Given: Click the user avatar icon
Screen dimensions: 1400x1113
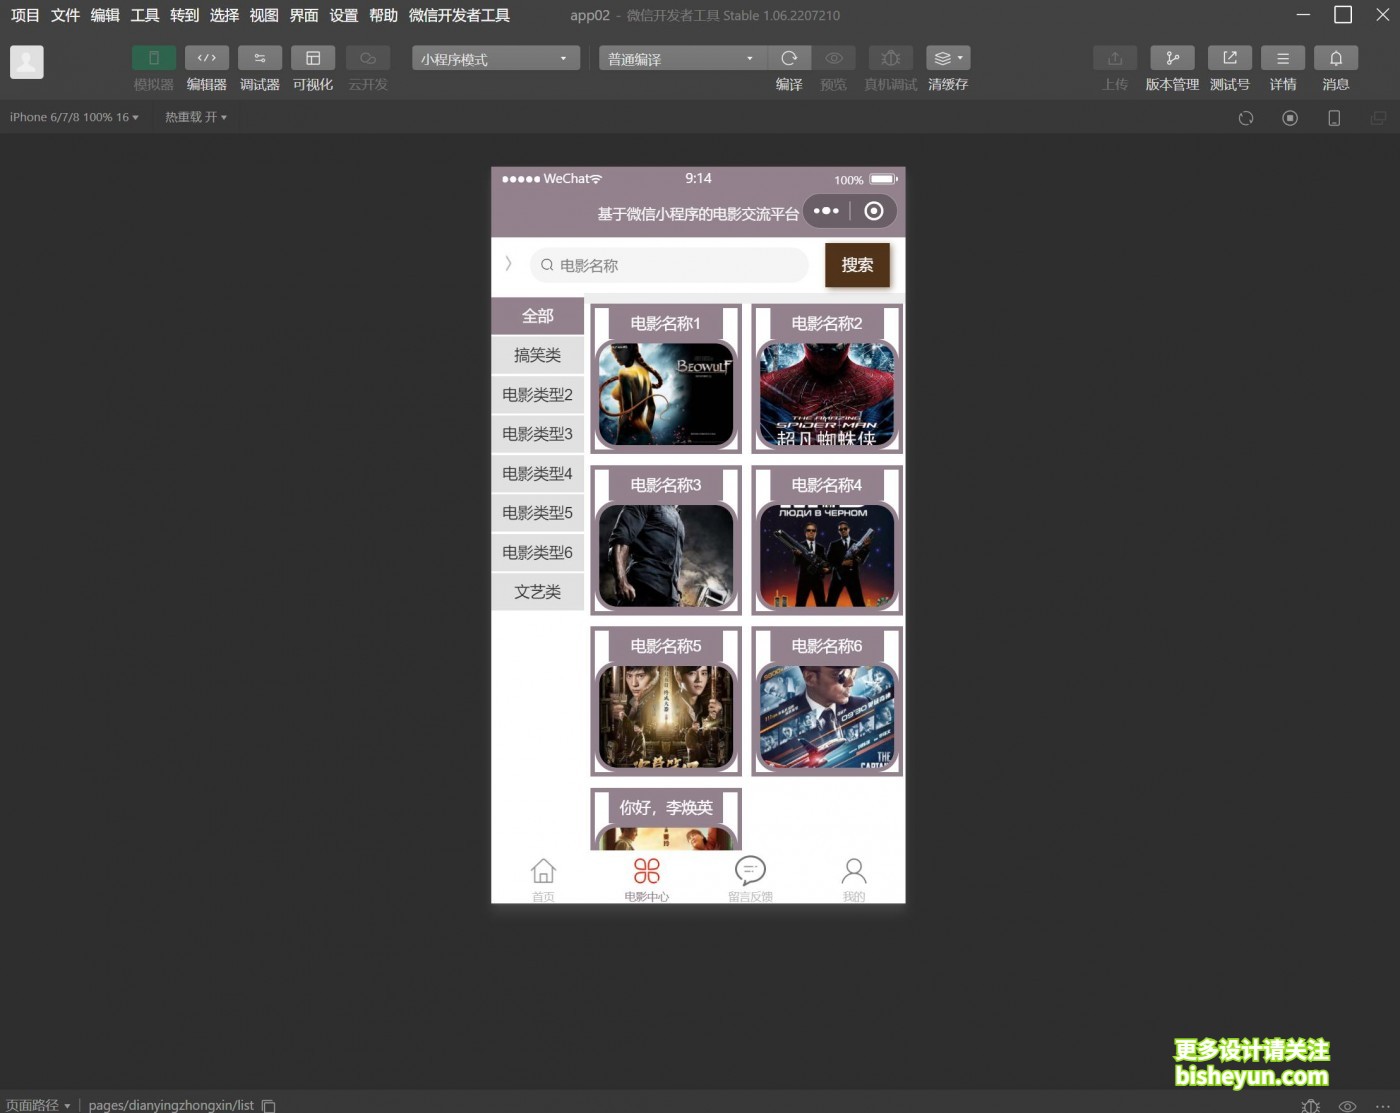Looking at the screenshot, I should tap(27, 62).
